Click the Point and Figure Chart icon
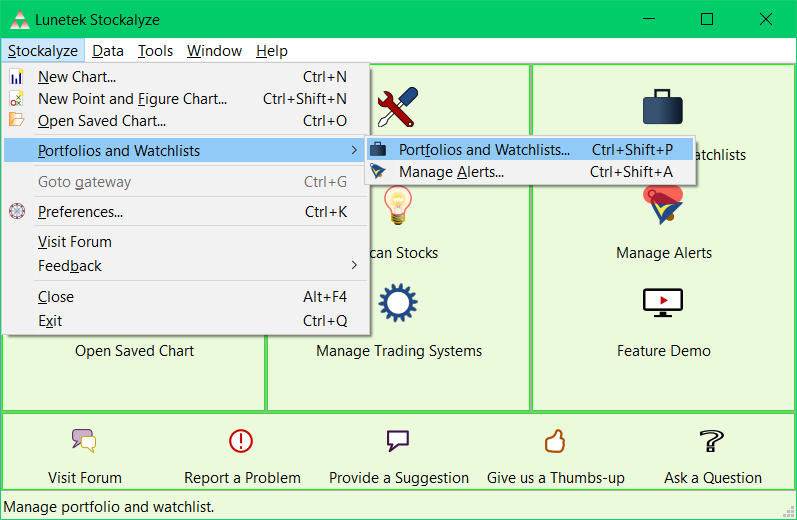The height and width of the screenshot is (520, 797). point(16,99)
